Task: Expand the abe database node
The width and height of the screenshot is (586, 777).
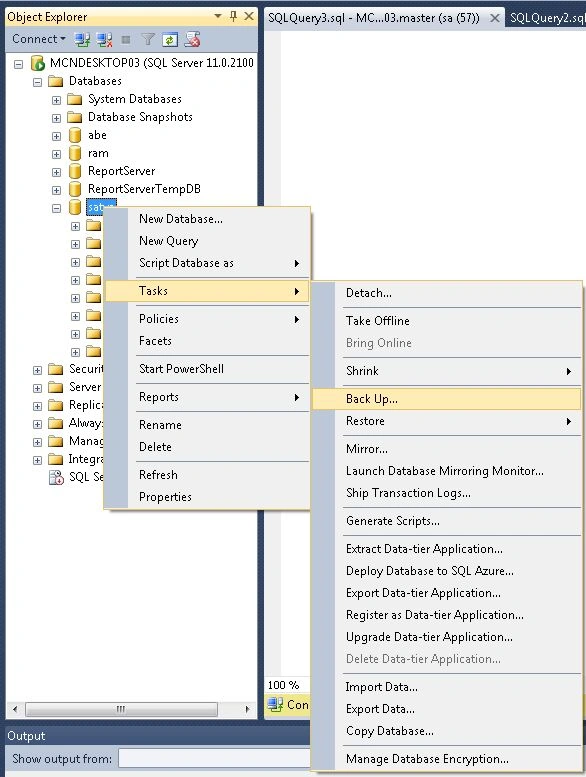Action: (56, 136)
